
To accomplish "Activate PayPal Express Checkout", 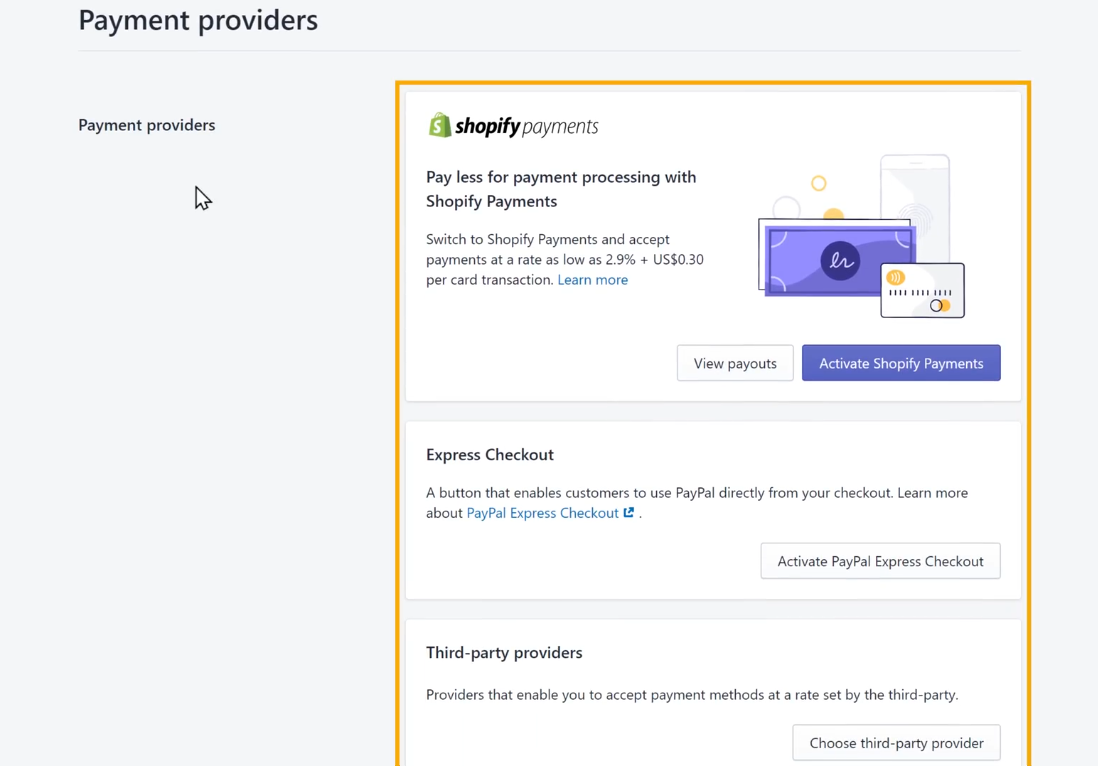I will click(880, 561).
